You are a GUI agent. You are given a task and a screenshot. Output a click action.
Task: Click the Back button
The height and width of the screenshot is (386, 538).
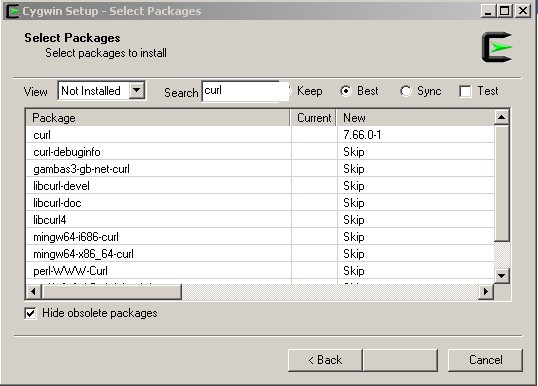[325, 360]
